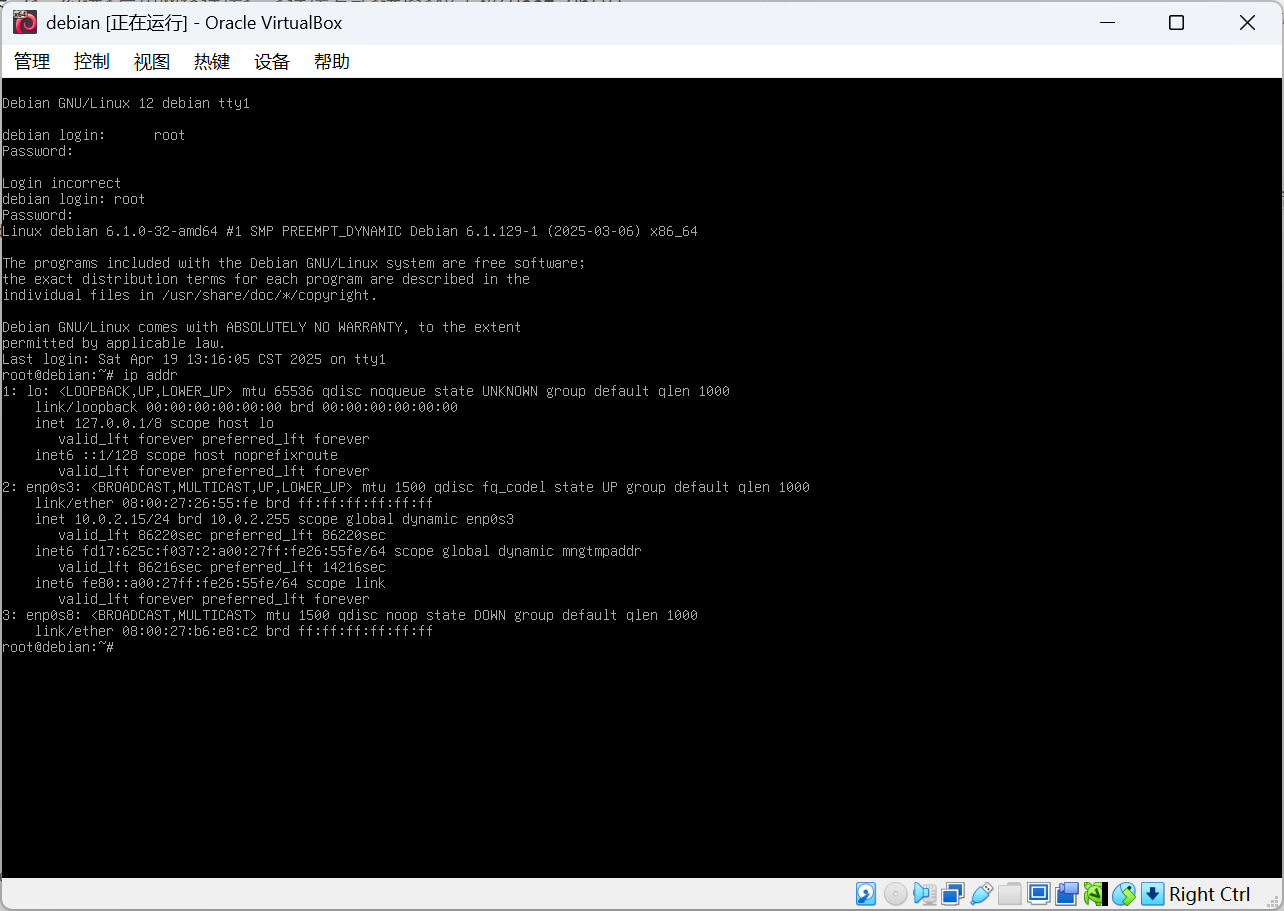Click 'permitted by applicable law.' line
The image size is (1284, 911).
pos(114,343)
